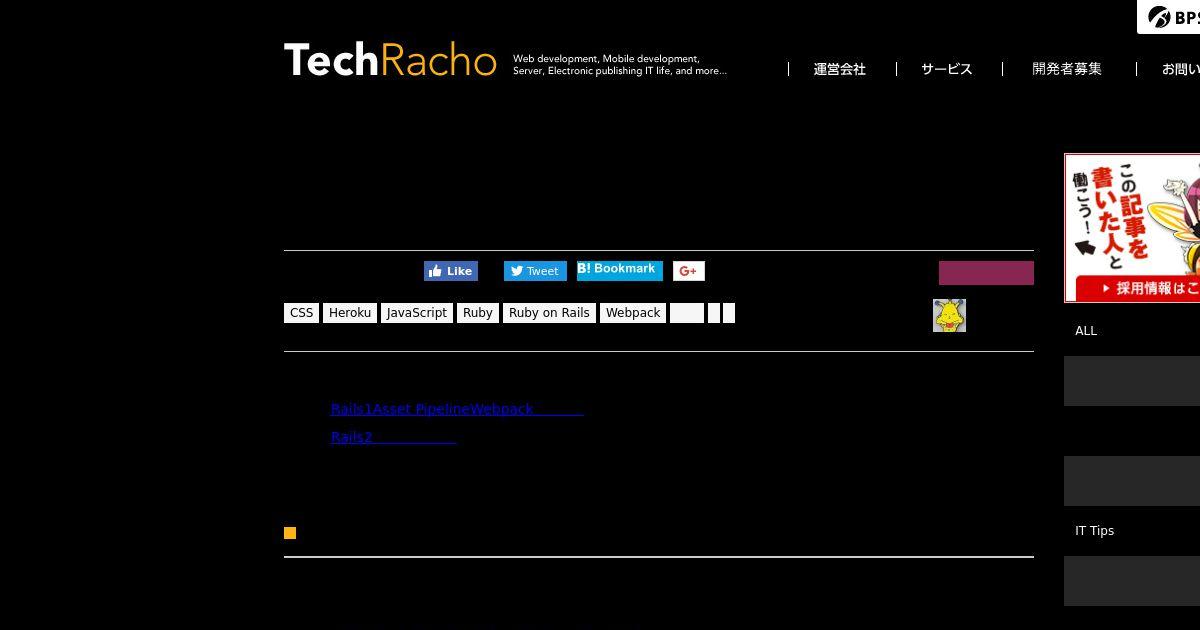Select the Ruby tag
This screenshot has height=630, width=1200.
[x=478, y=313]
